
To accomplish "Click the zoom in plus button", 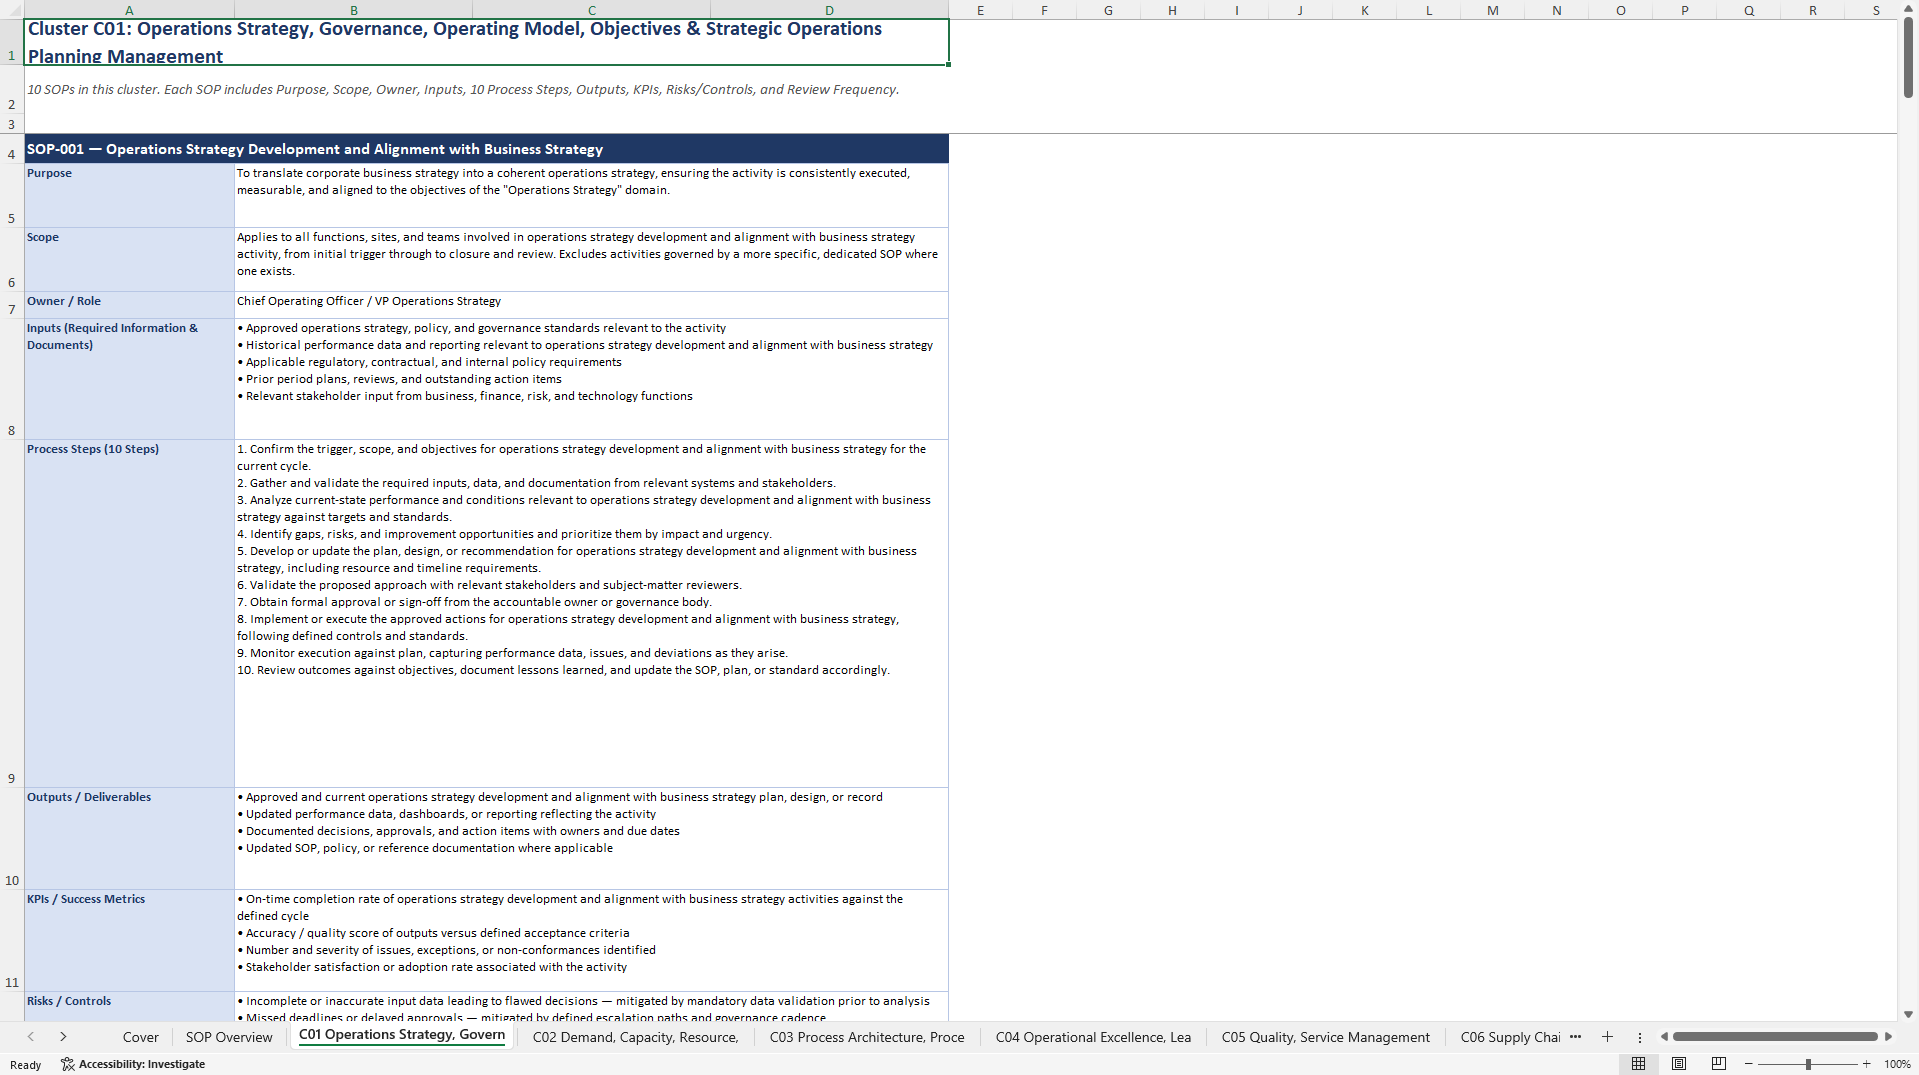I will pyautogui.click(x=1866, y=1064).
